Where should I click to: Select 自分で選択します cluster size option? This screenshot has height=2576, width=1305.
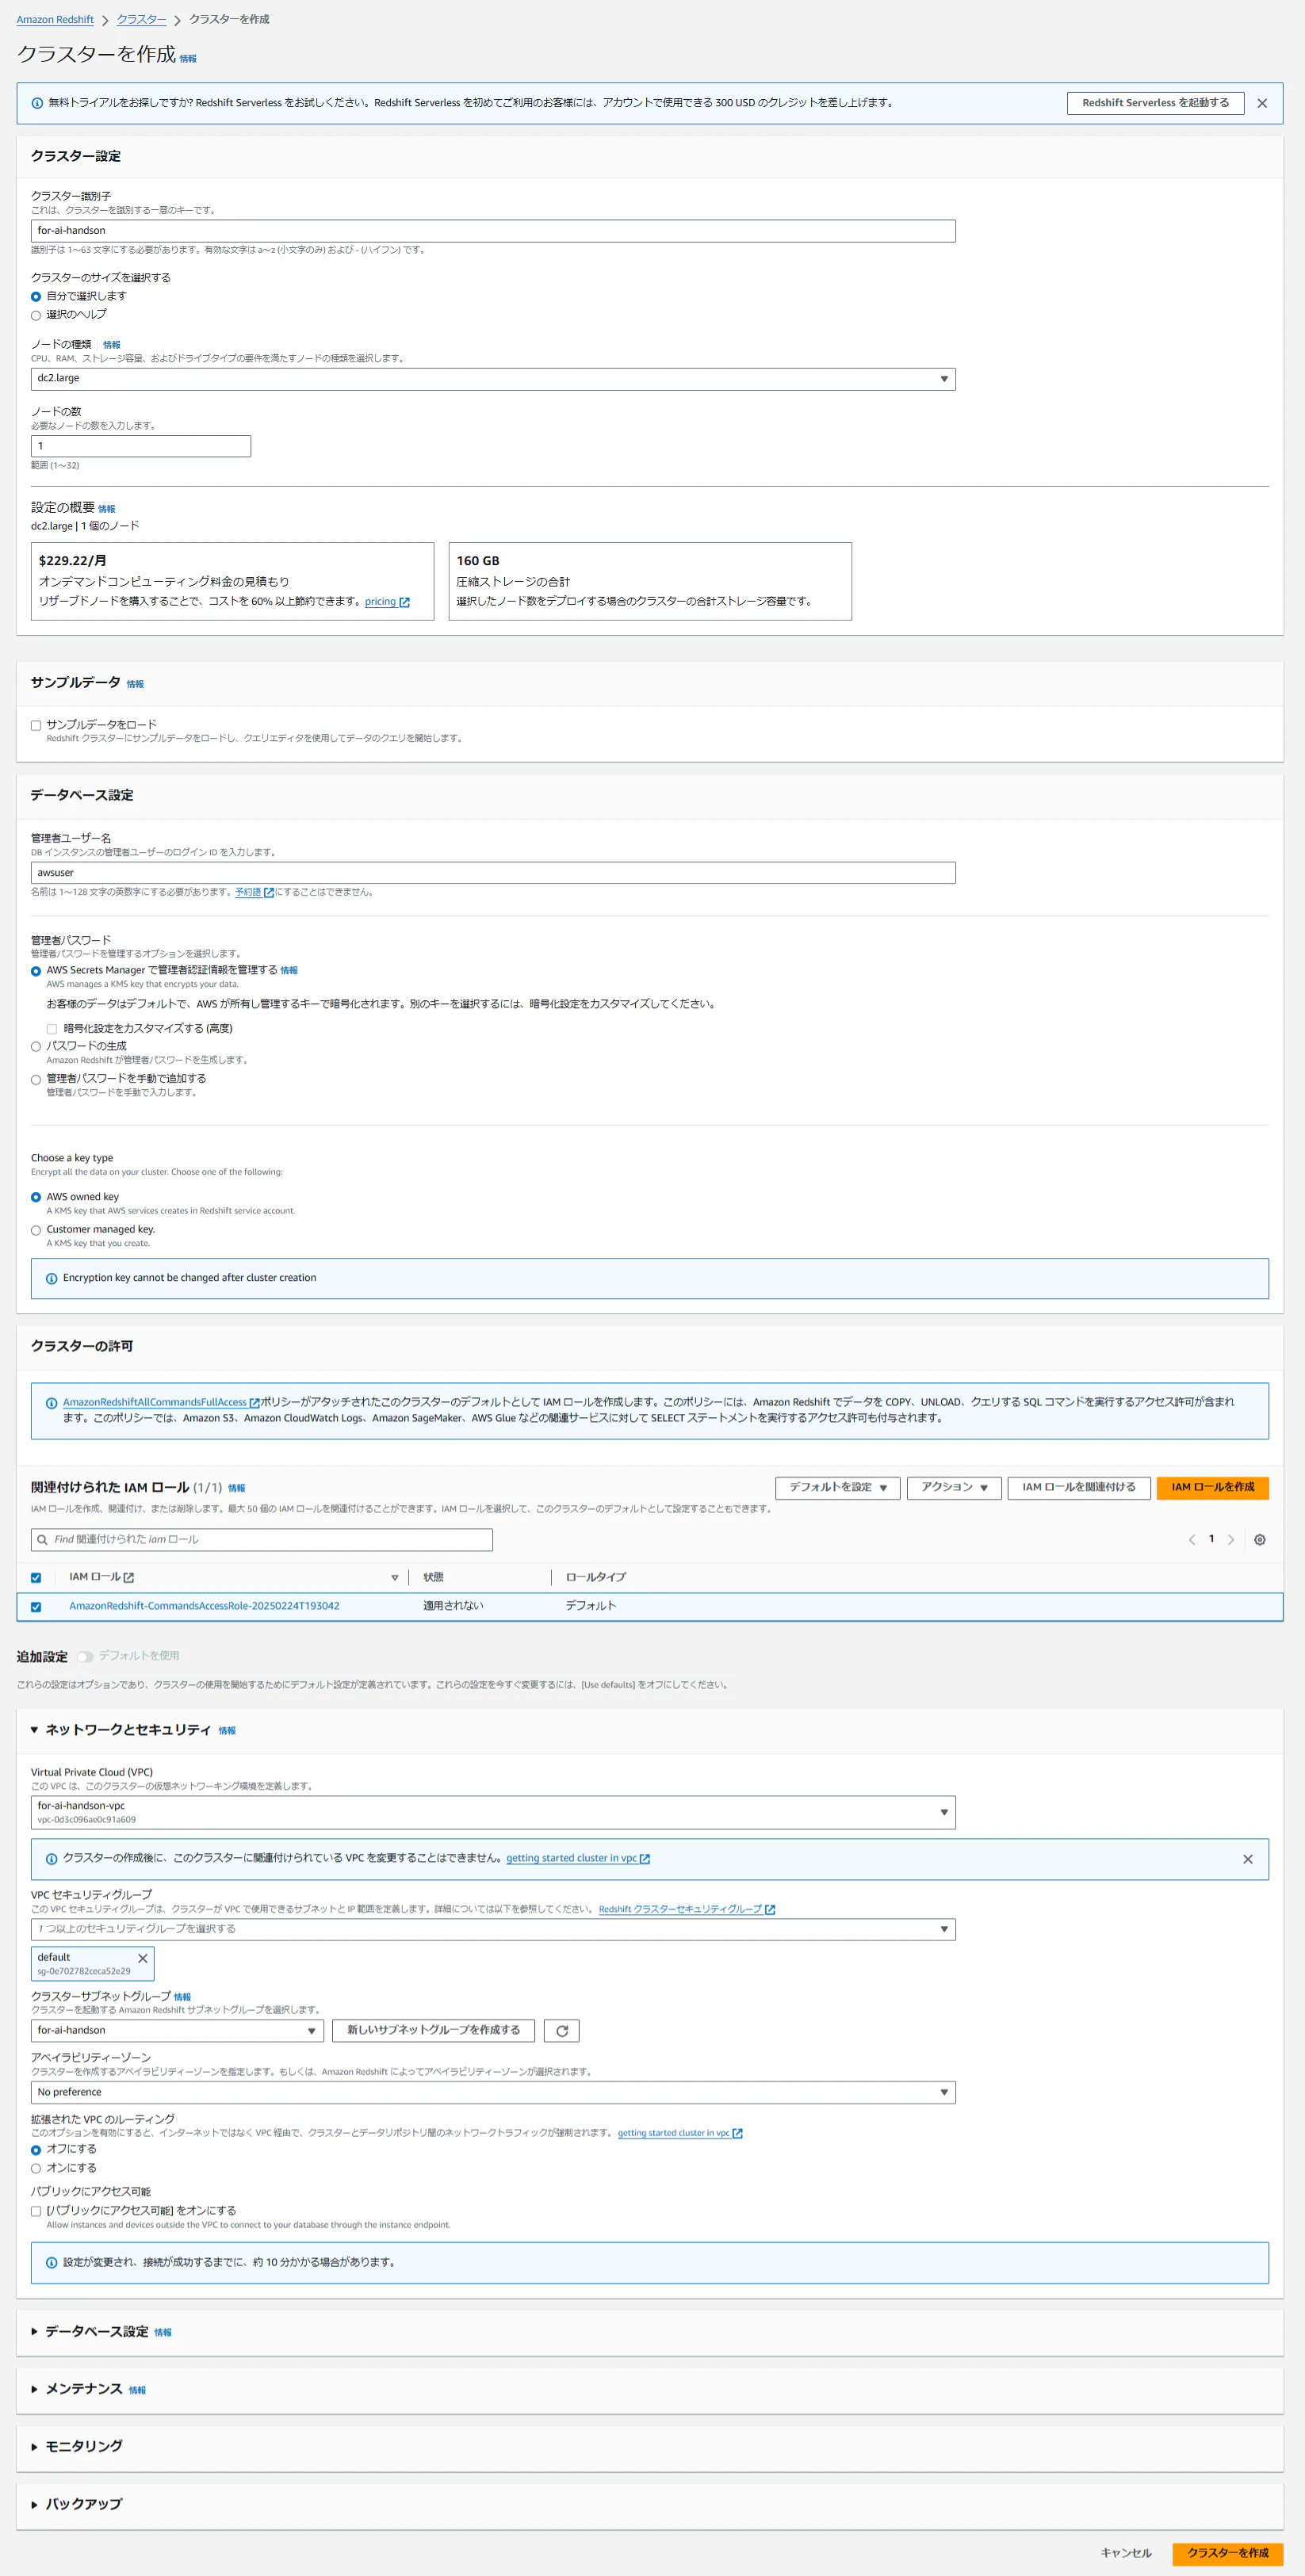(36, 297)
